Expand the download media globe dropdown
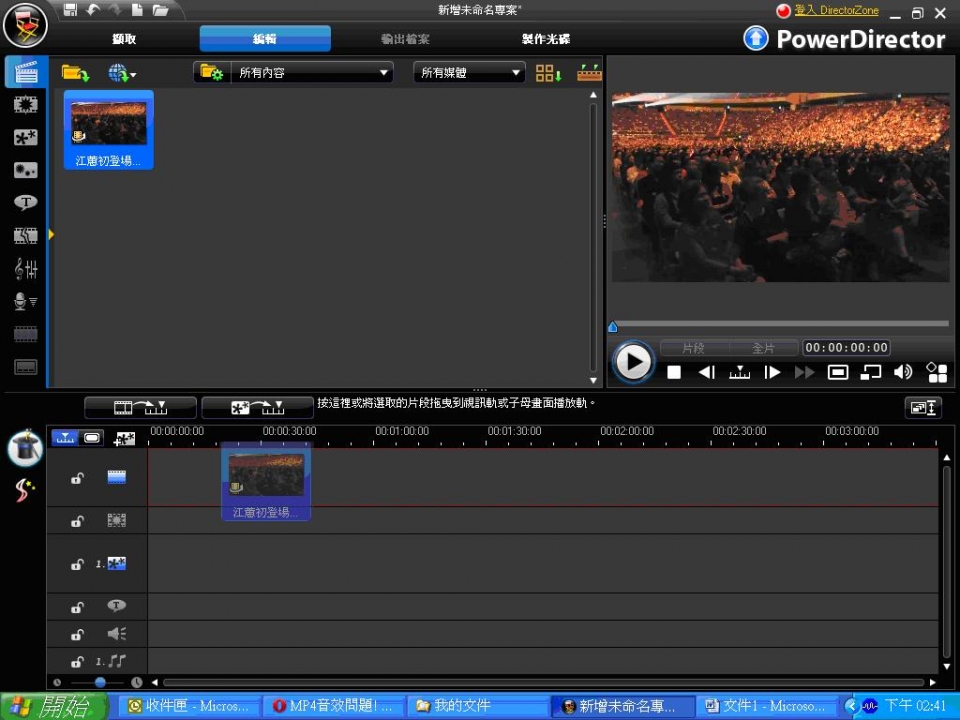This screenshot has height=720, width=960. (122, 73)
